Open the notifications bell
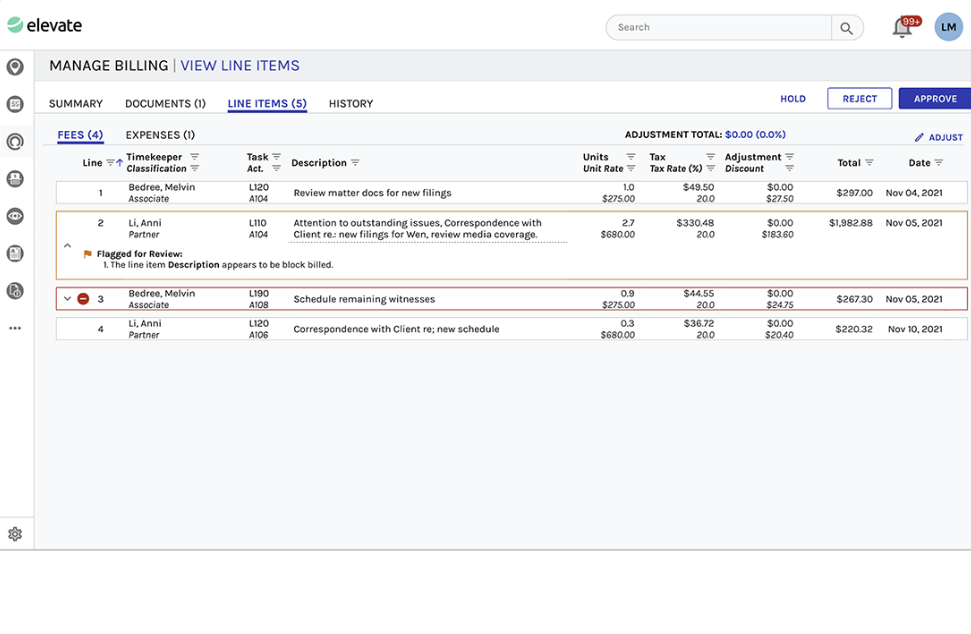 pyautogui.click(x=902, y=28)
